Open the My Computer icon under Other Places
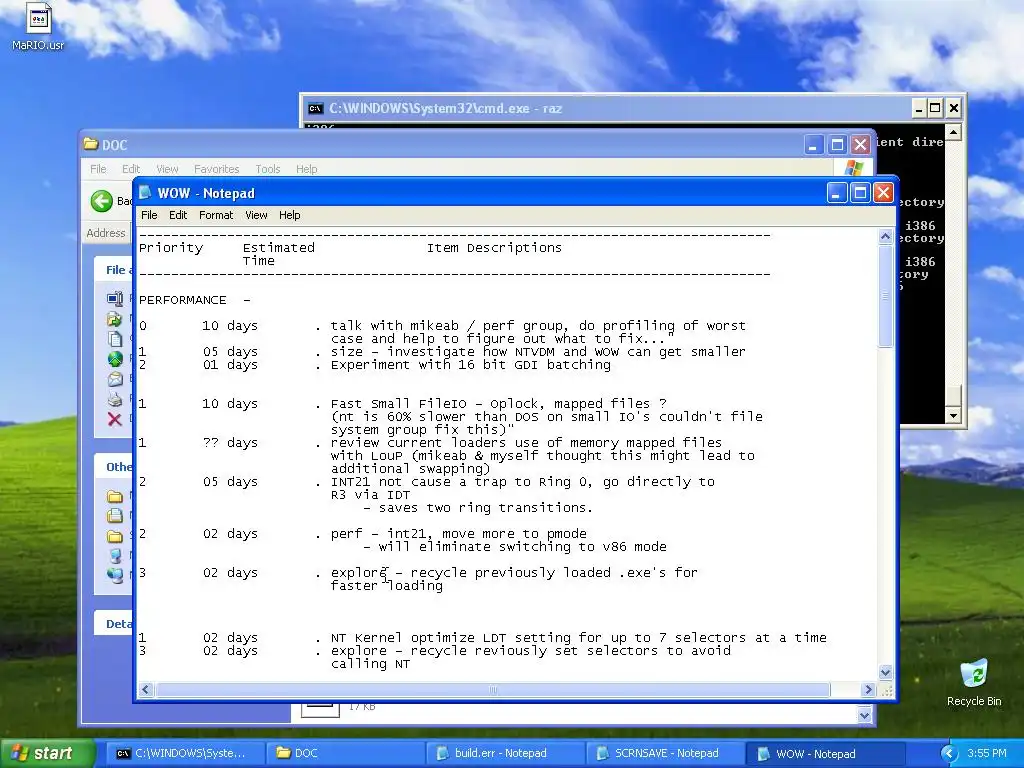The height and width of the screenshot is (768, 1024). tap(115, 556)
